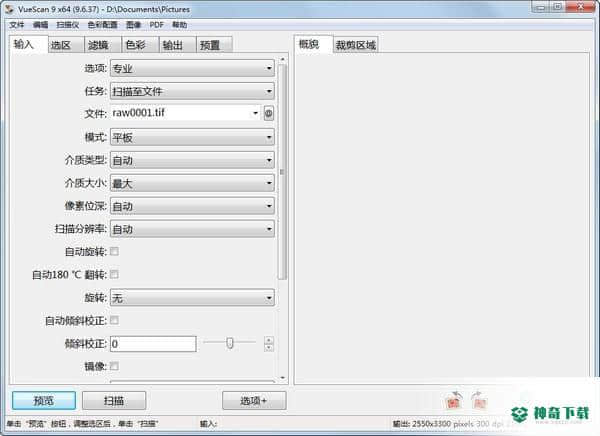Open the 选项 dropdown showing 专业
This screenshot has height=436, width=600.
192,68
